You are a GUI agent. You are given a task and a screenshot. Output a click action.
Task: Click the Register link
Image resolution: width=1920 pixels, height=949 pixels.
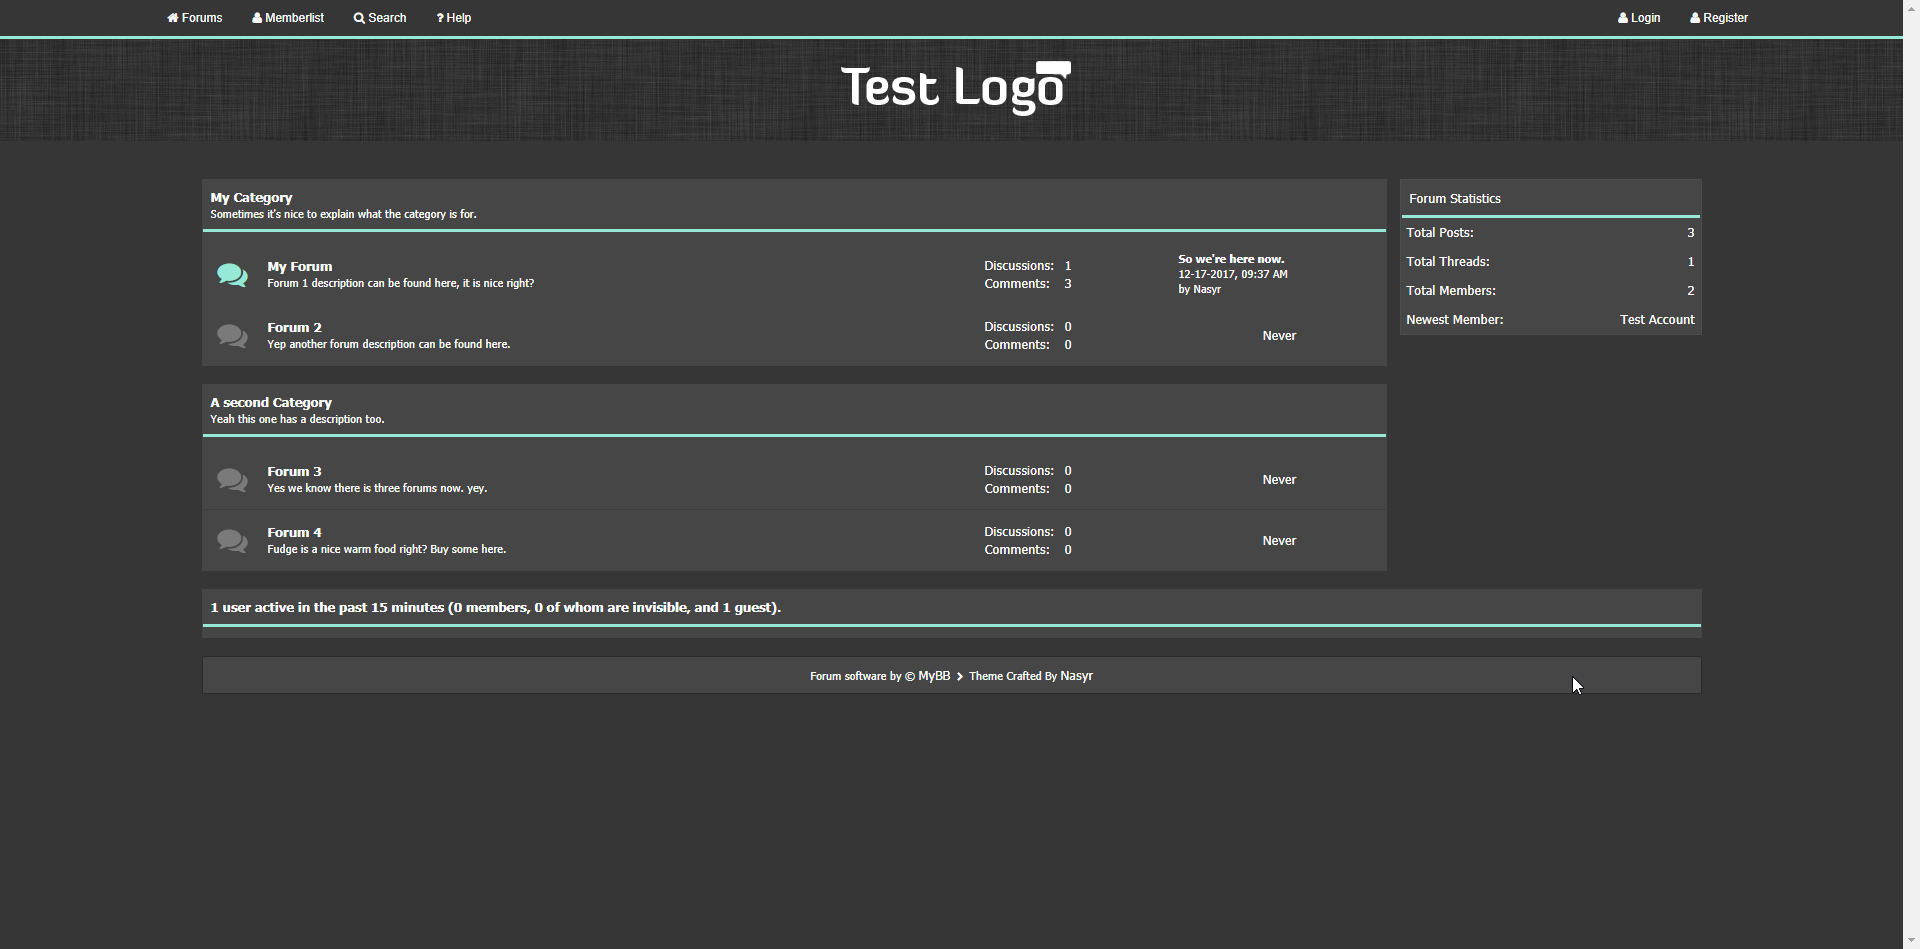1719,18
